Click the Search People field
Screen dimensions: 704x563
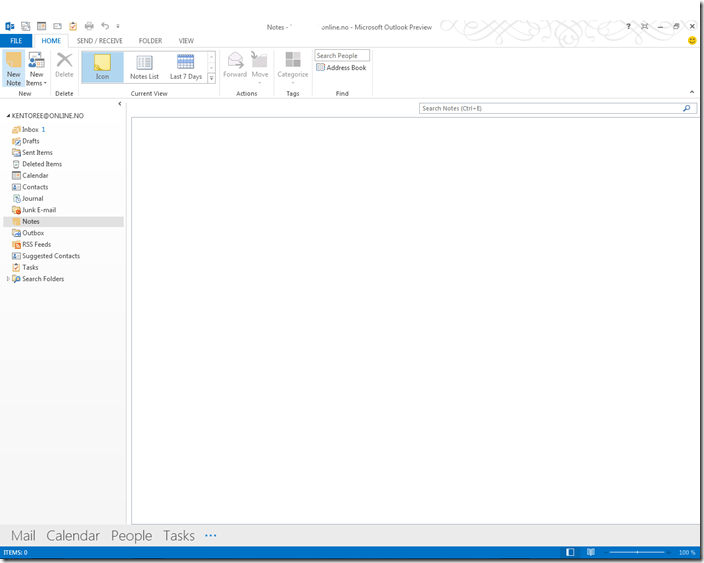tap(342, 55)
